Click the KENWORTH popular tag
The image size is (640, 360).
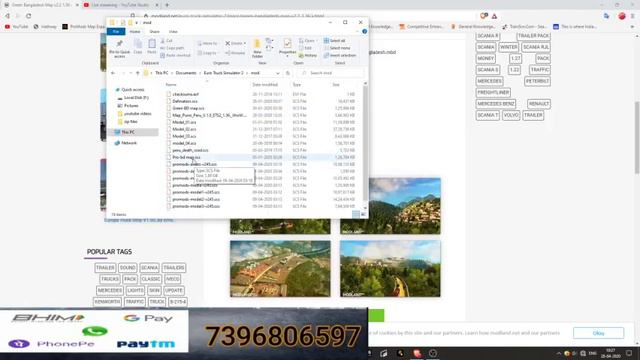click(107, 302)
